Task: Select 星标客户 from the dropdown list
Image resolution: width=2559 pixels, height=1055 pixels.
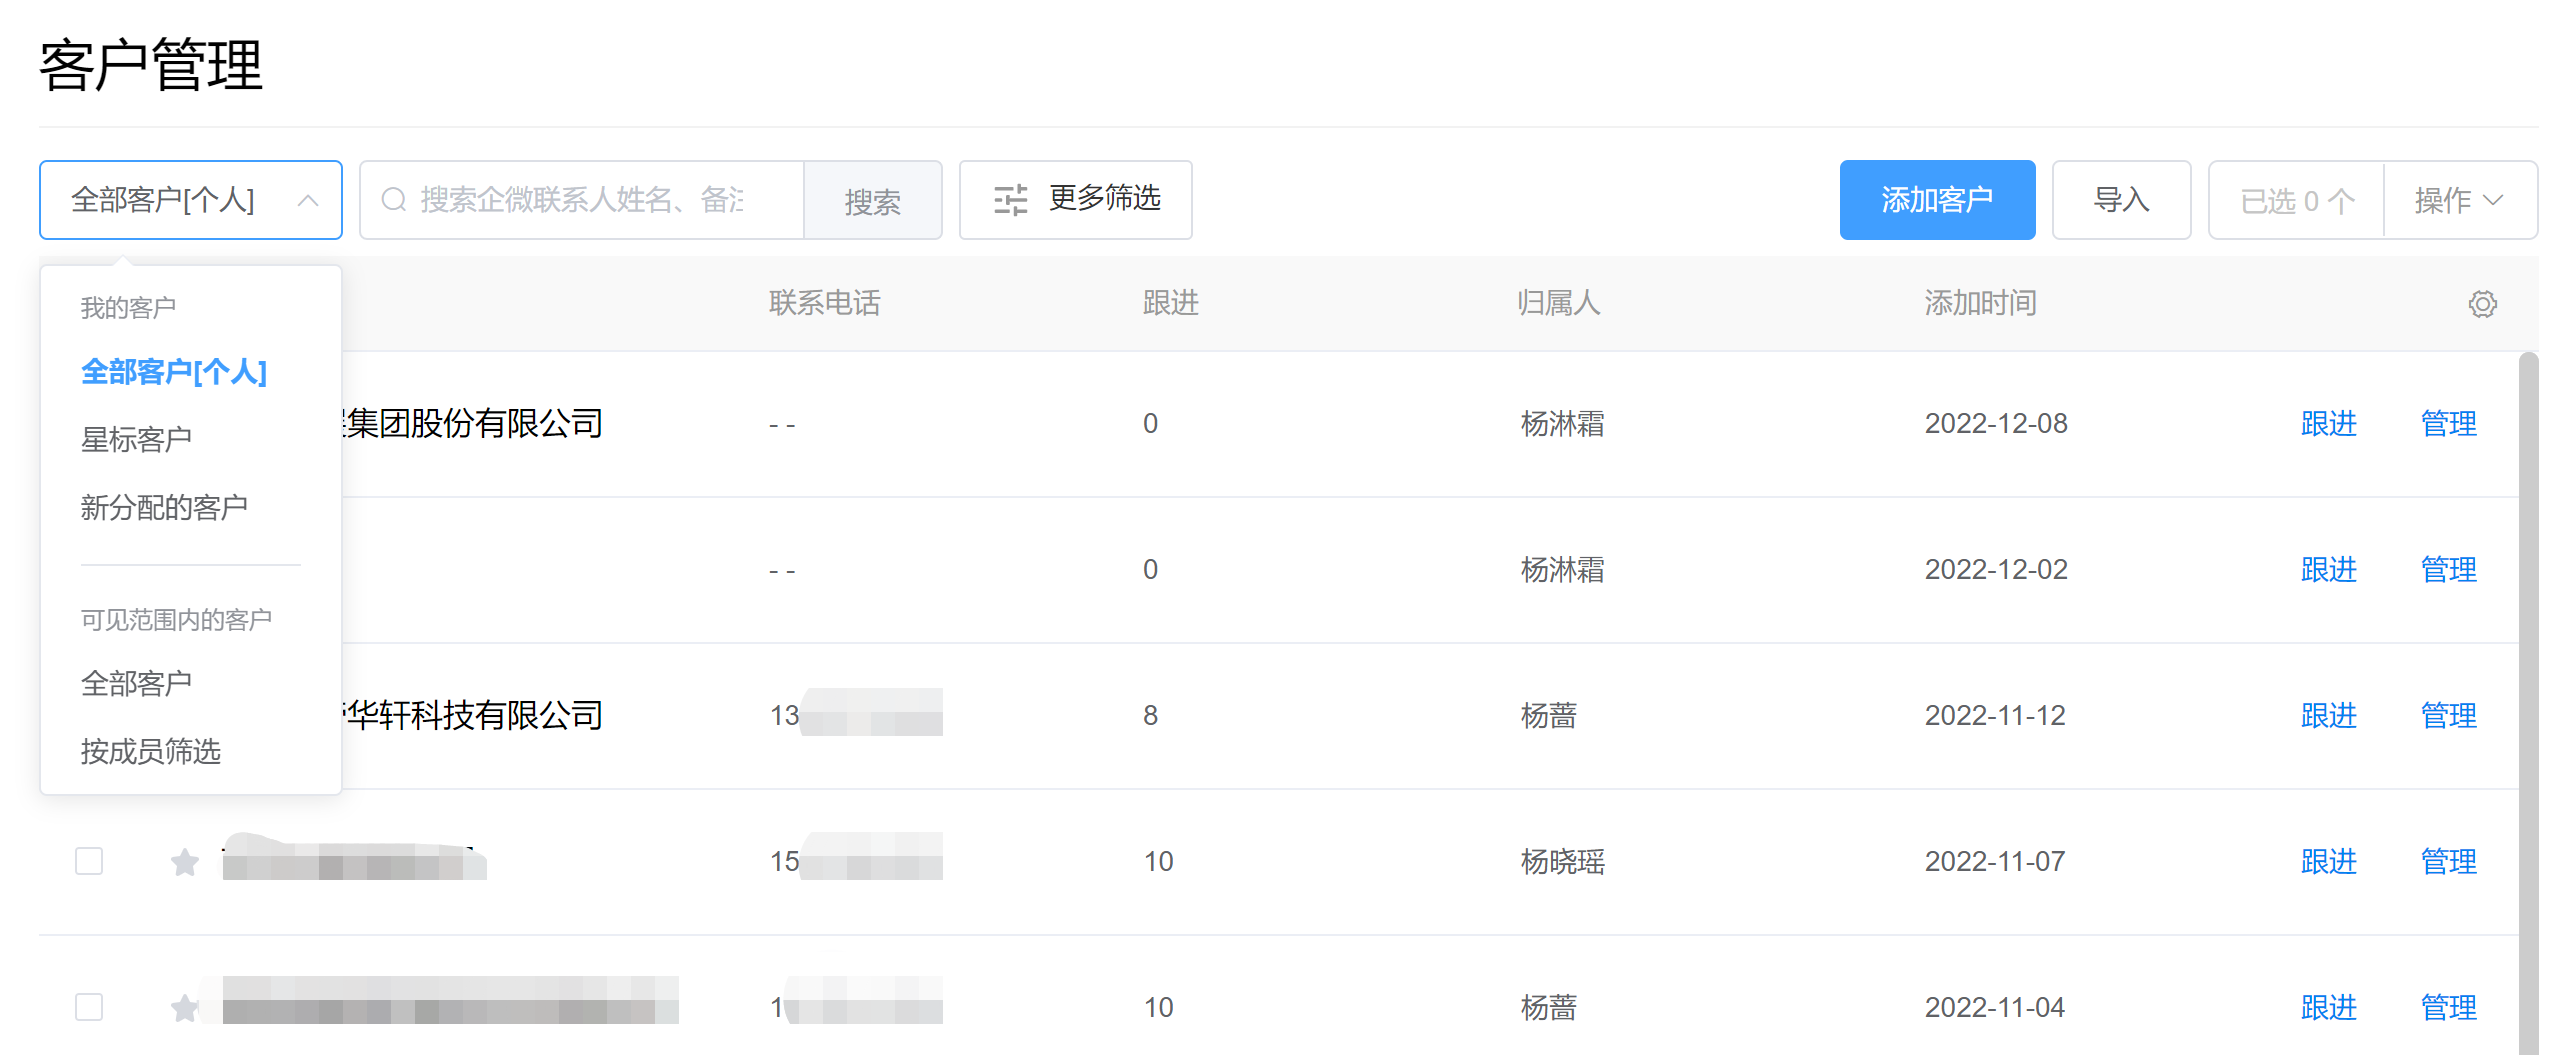Action: 136,439
